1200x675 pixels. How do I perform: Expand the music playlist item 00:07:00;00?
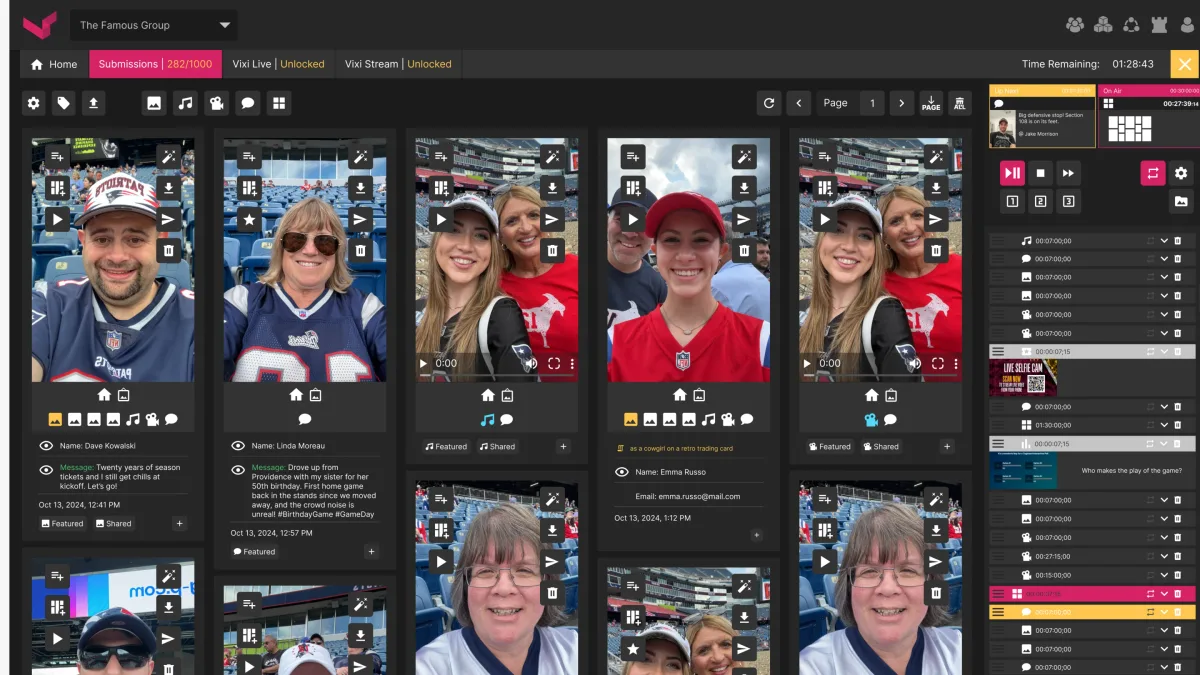pyautogui.click(x=1164, y=241)
